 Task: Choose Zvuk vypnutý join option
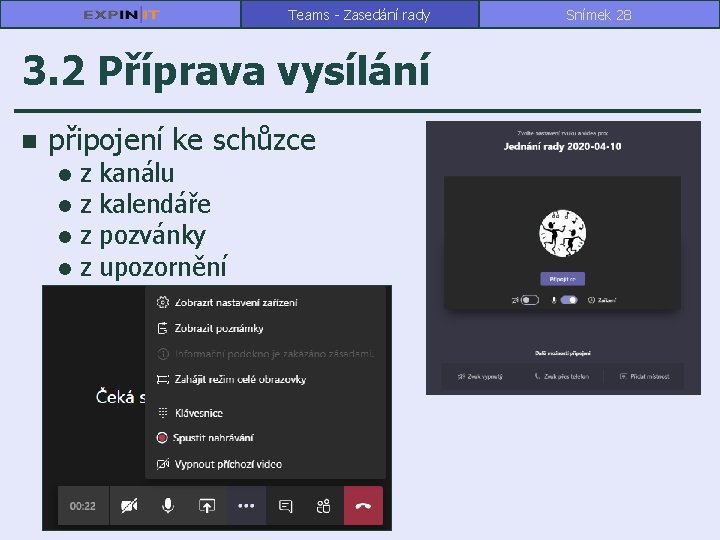click(480, 377)
